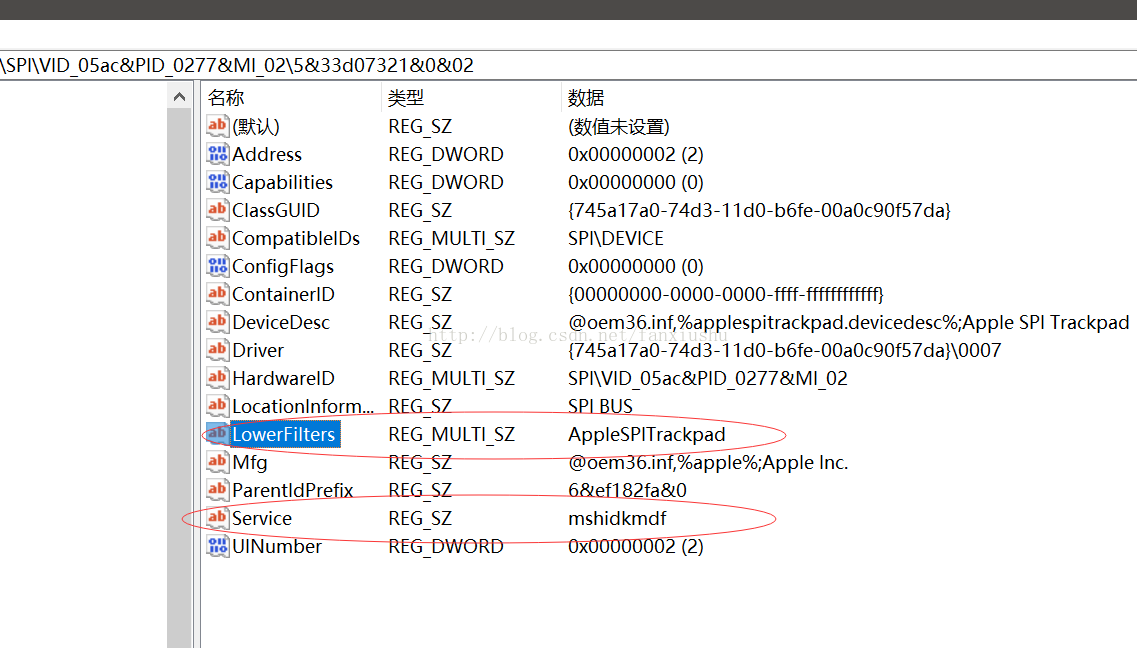Select the ConfigFlags value name
This screenshot has height=648, width=1137.
coord(283,267)
